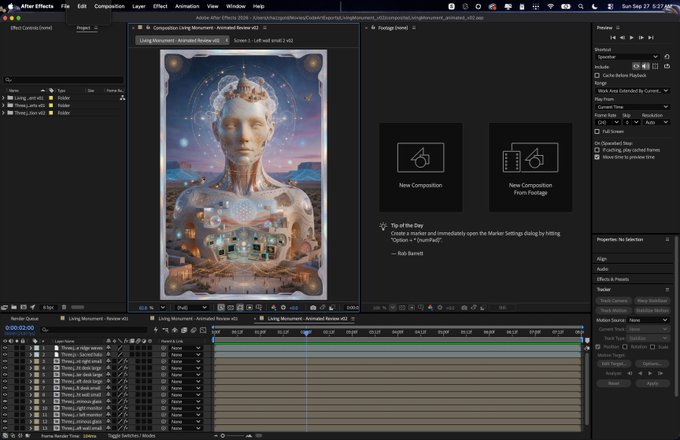The height and width of the screenshot is (440, 680).
Task: Toggle Frame Blending timeline switch icon
Action: [x=184, y=330]
